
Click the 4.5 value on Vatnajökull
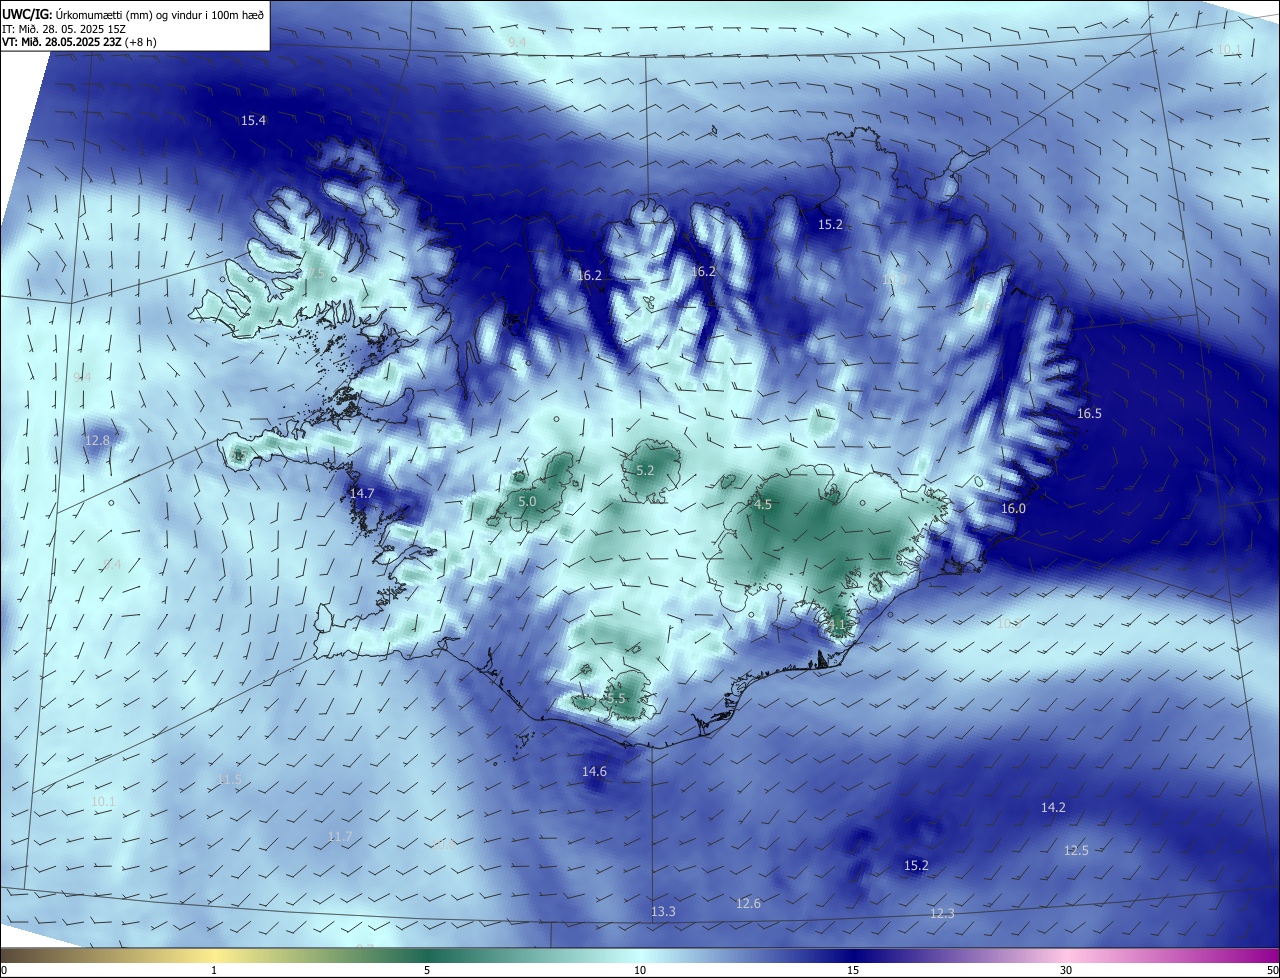click(x=763, y=504)
